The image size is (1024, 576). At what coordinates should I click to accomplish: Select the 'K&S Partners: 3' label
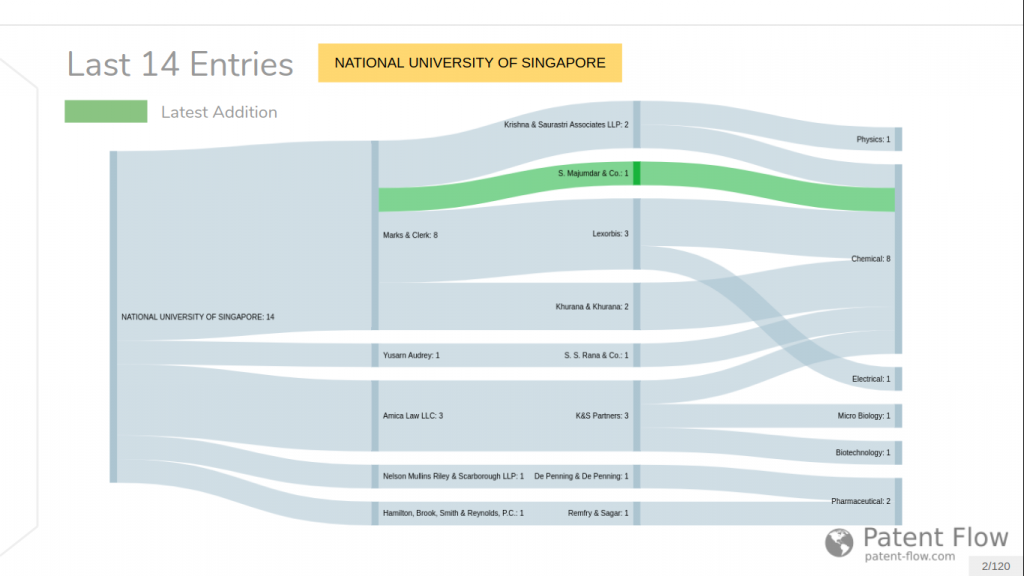coord(602,415)
